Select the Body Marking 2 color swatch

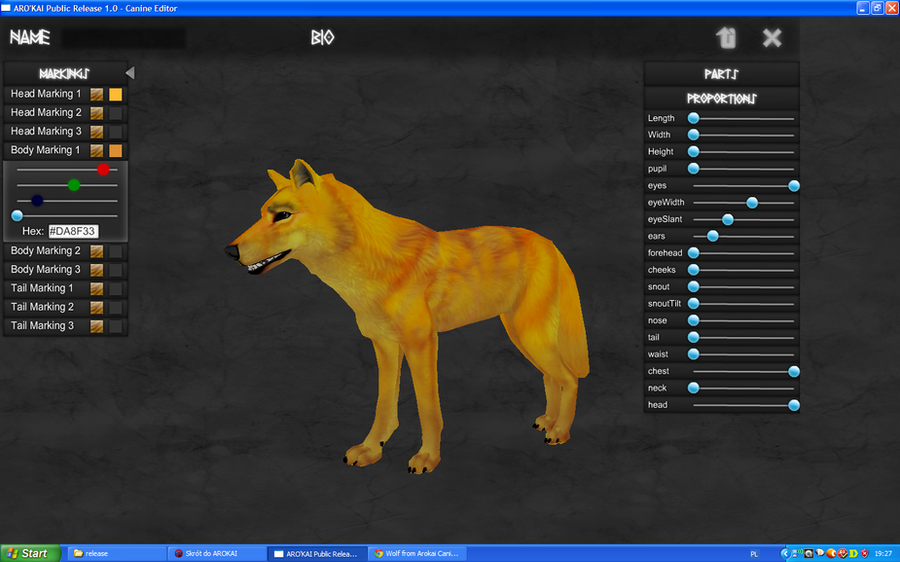point(115,251)
